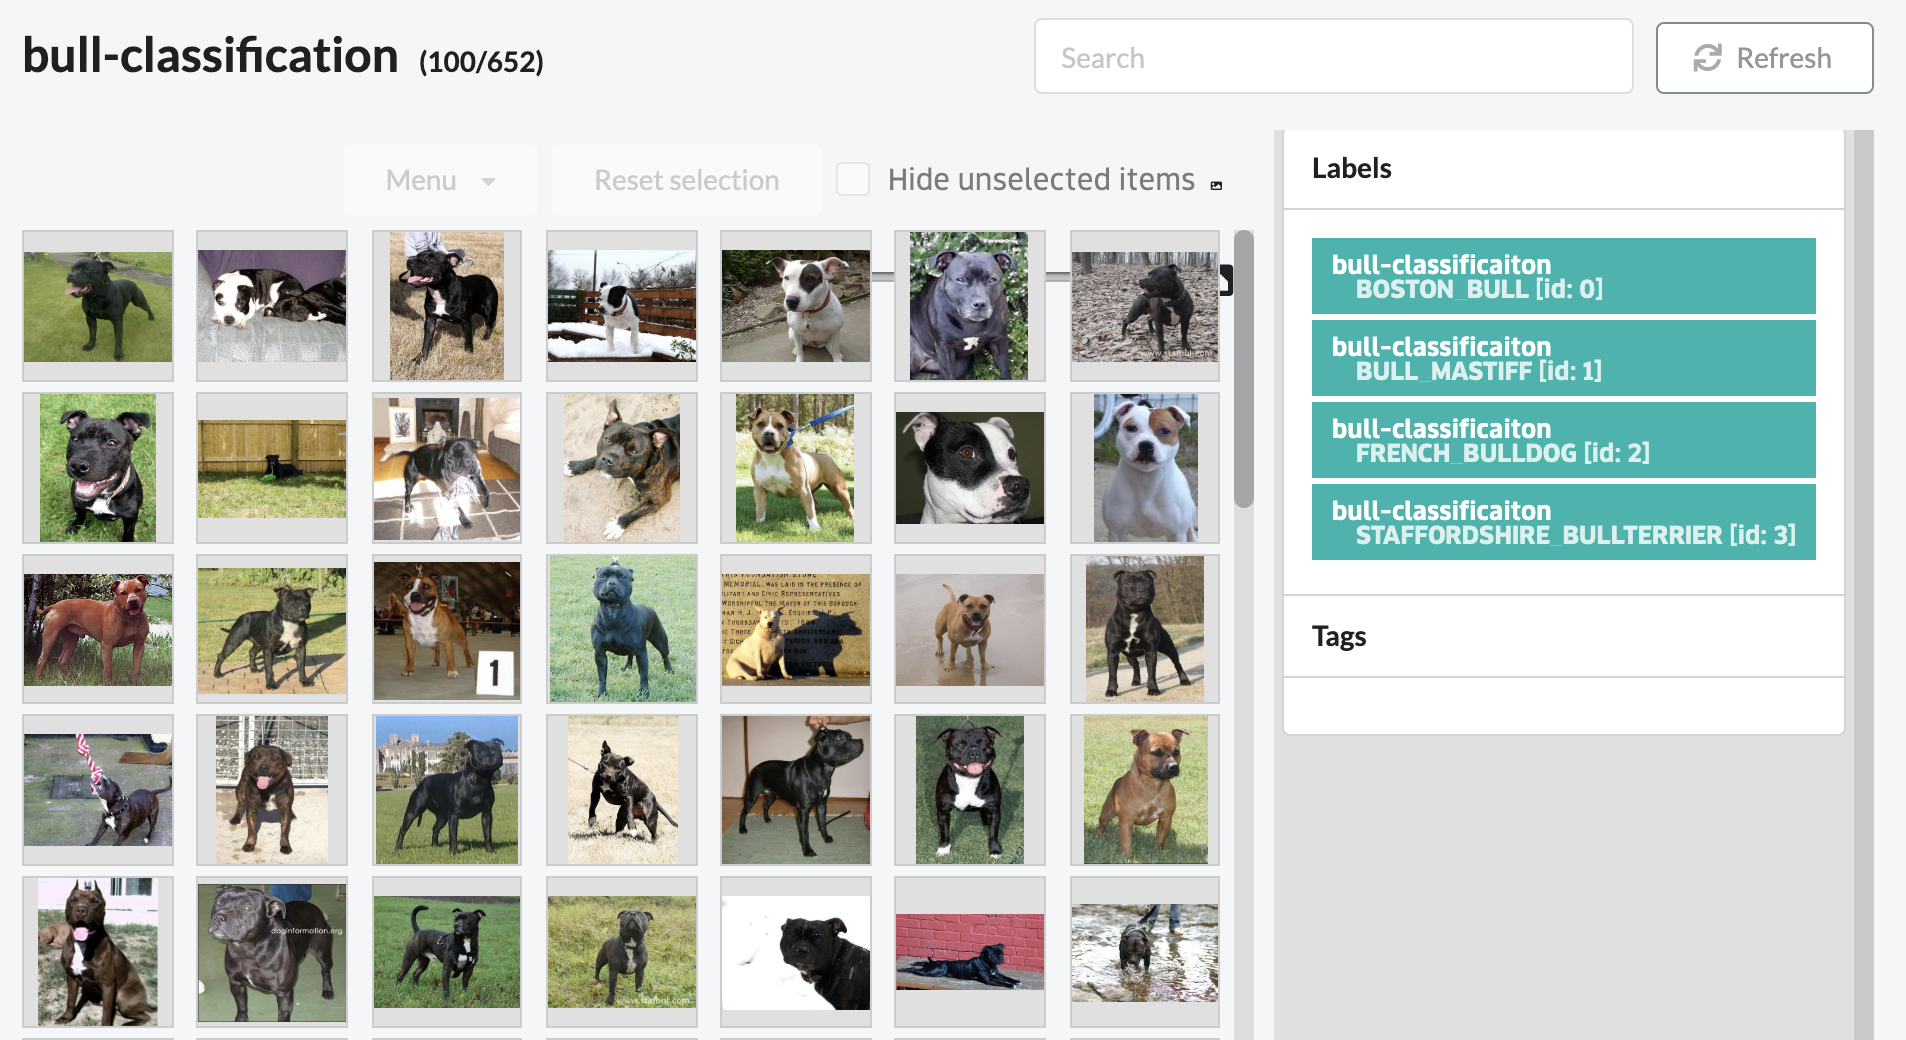
Task: Select dog standing in shallow water thumbnail
Action: [1145, 952]
